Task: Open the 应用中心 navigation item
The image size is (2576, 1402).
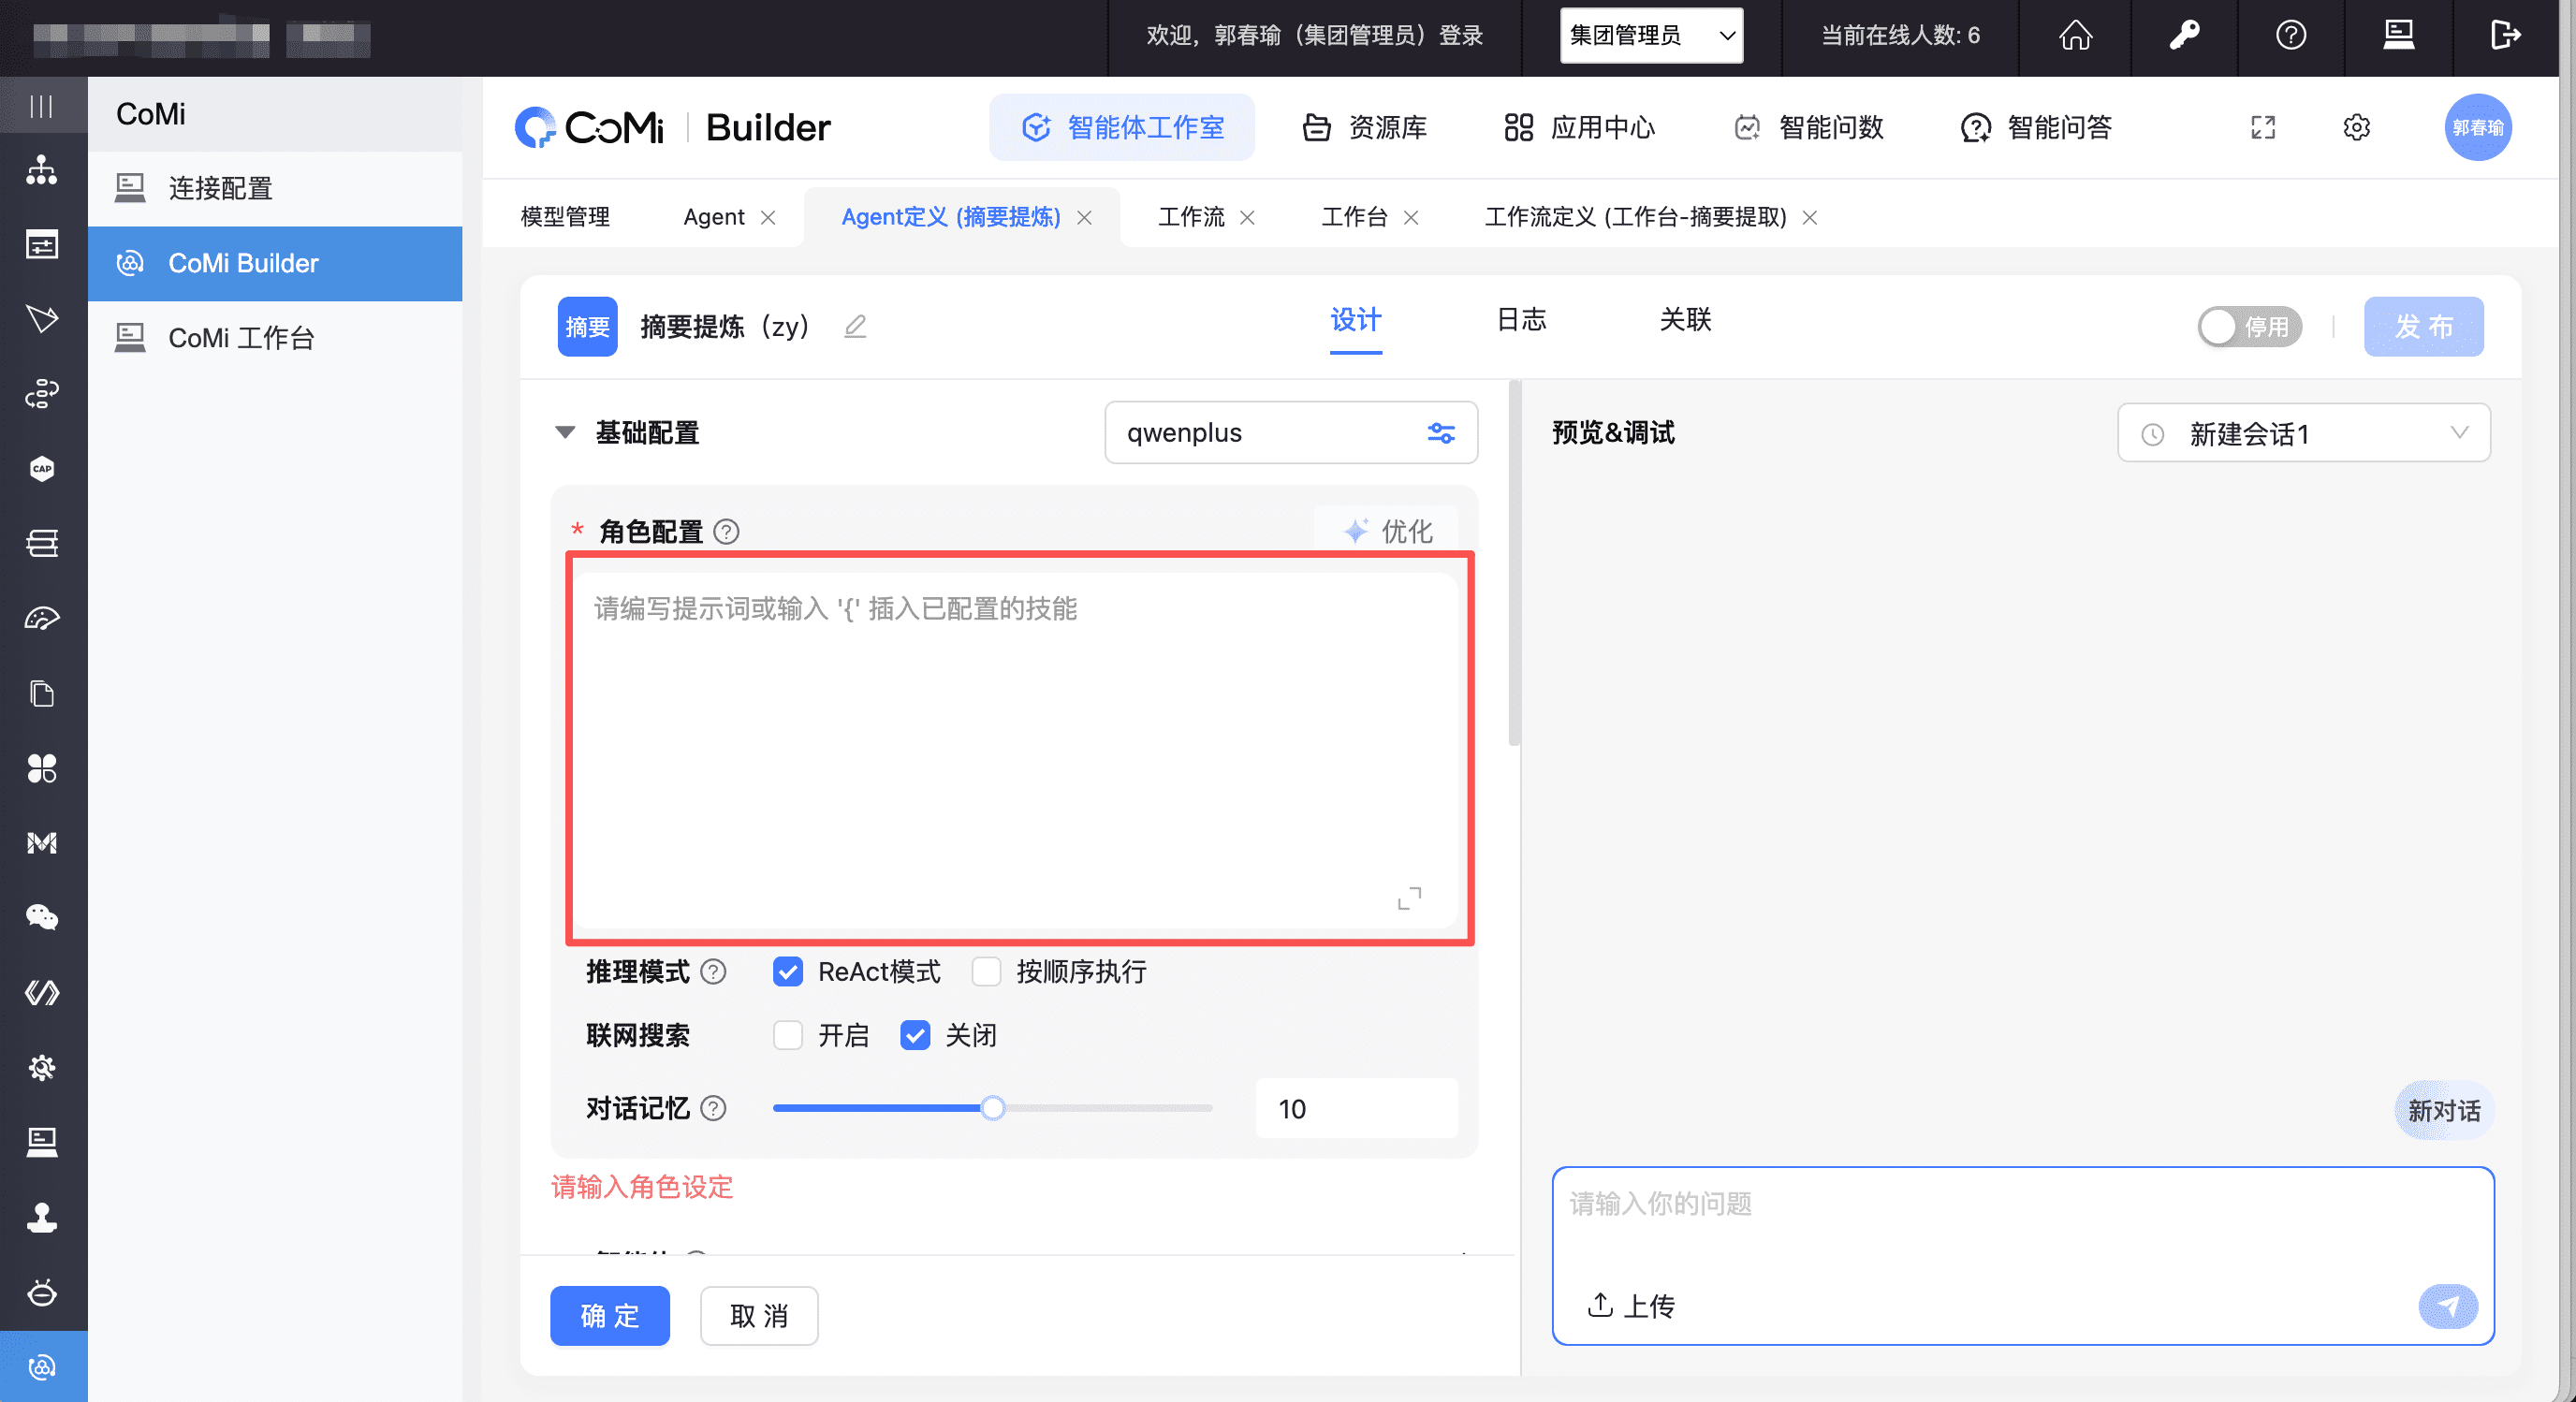Action: pos(1579,127)
